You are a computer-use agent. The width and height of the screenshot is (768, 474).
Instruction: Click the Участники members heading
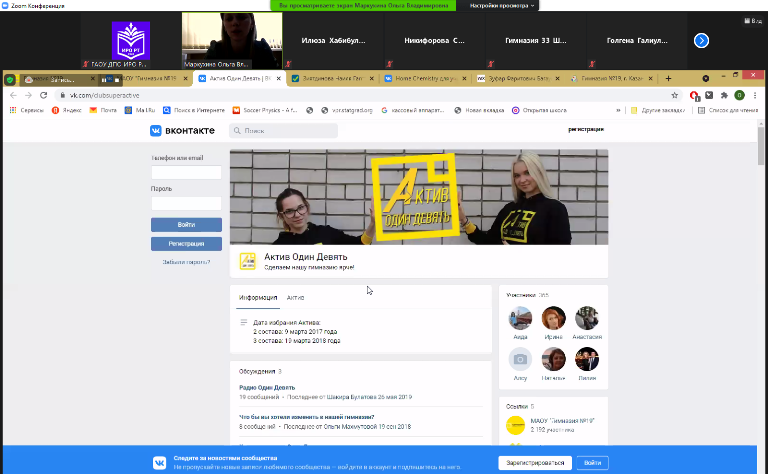click(521, 295)
